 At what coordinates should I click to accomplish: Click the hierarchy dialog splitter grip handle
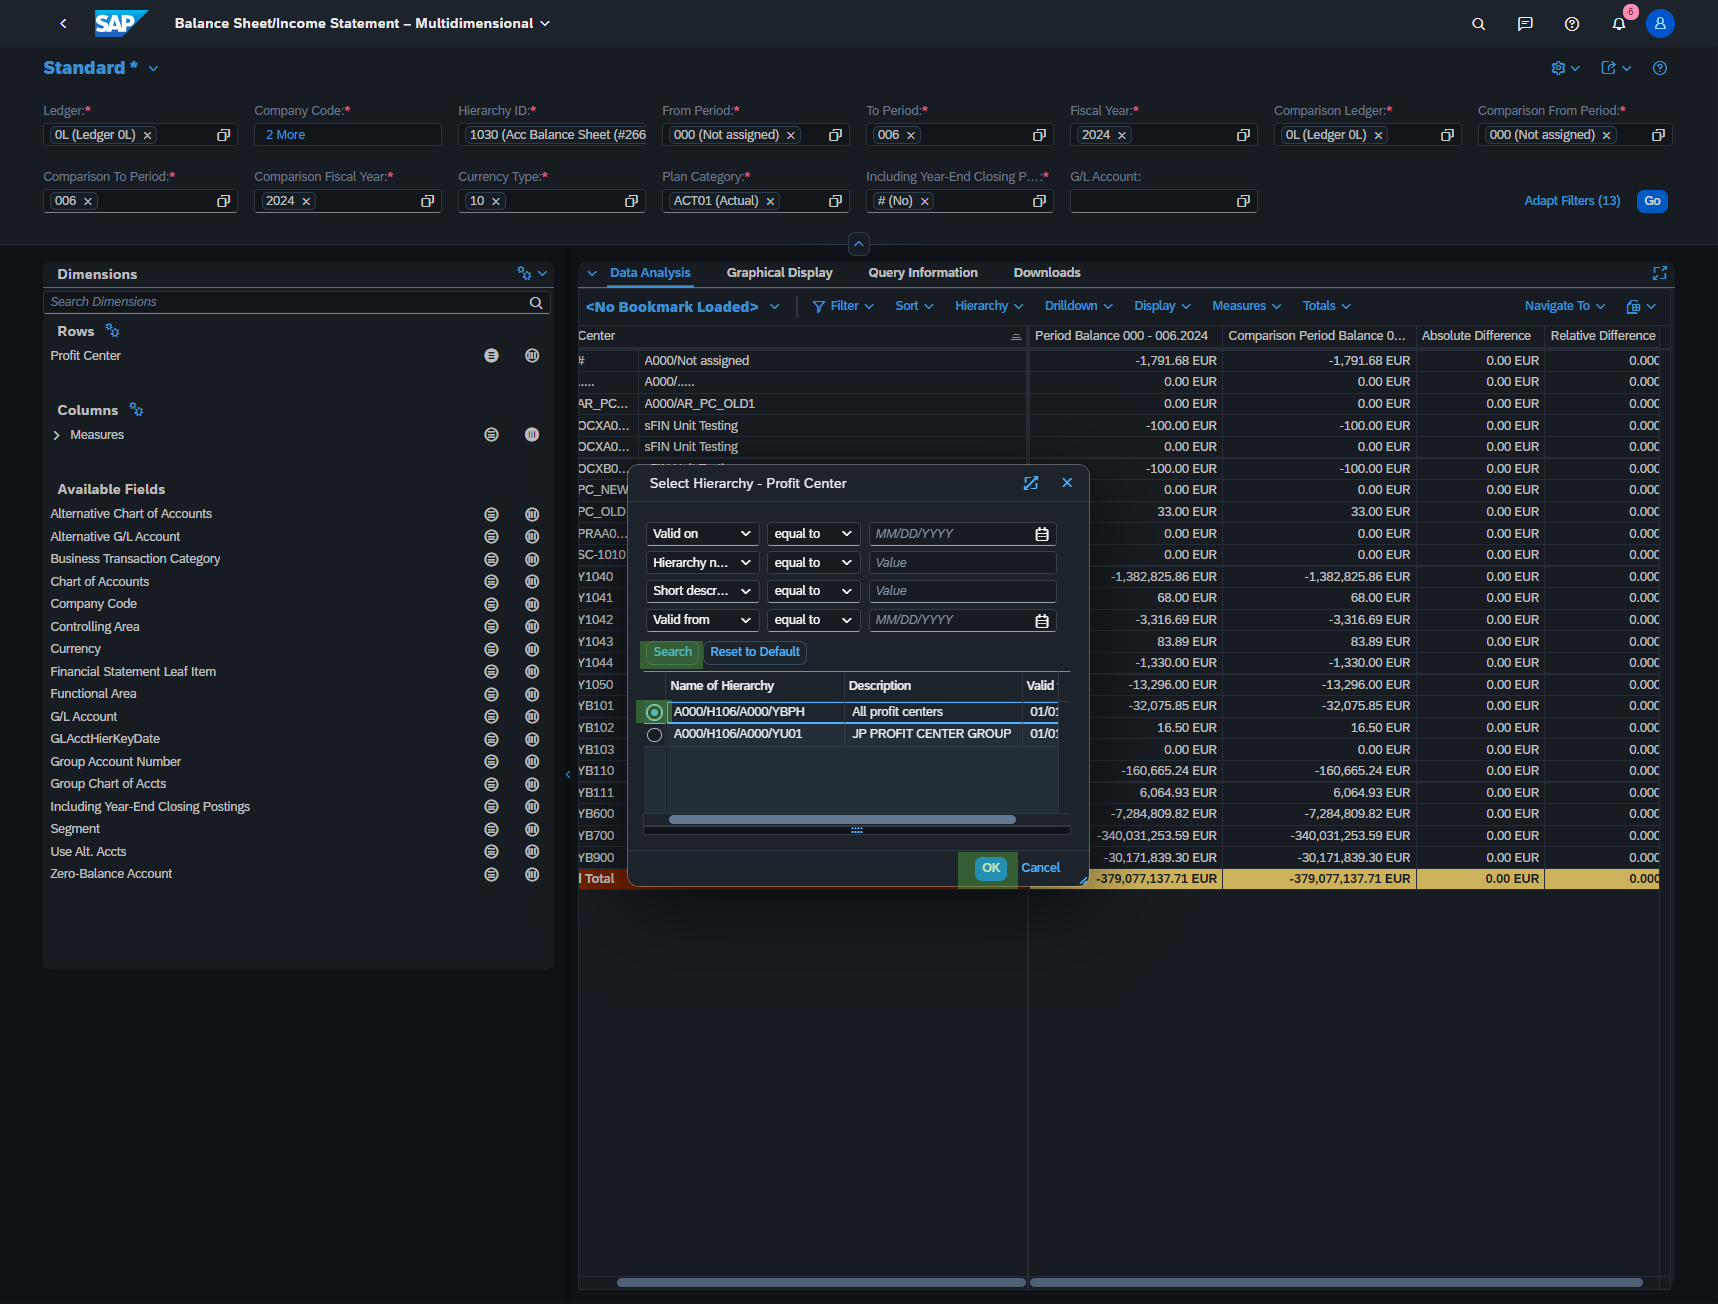click(x=857, y=830)
